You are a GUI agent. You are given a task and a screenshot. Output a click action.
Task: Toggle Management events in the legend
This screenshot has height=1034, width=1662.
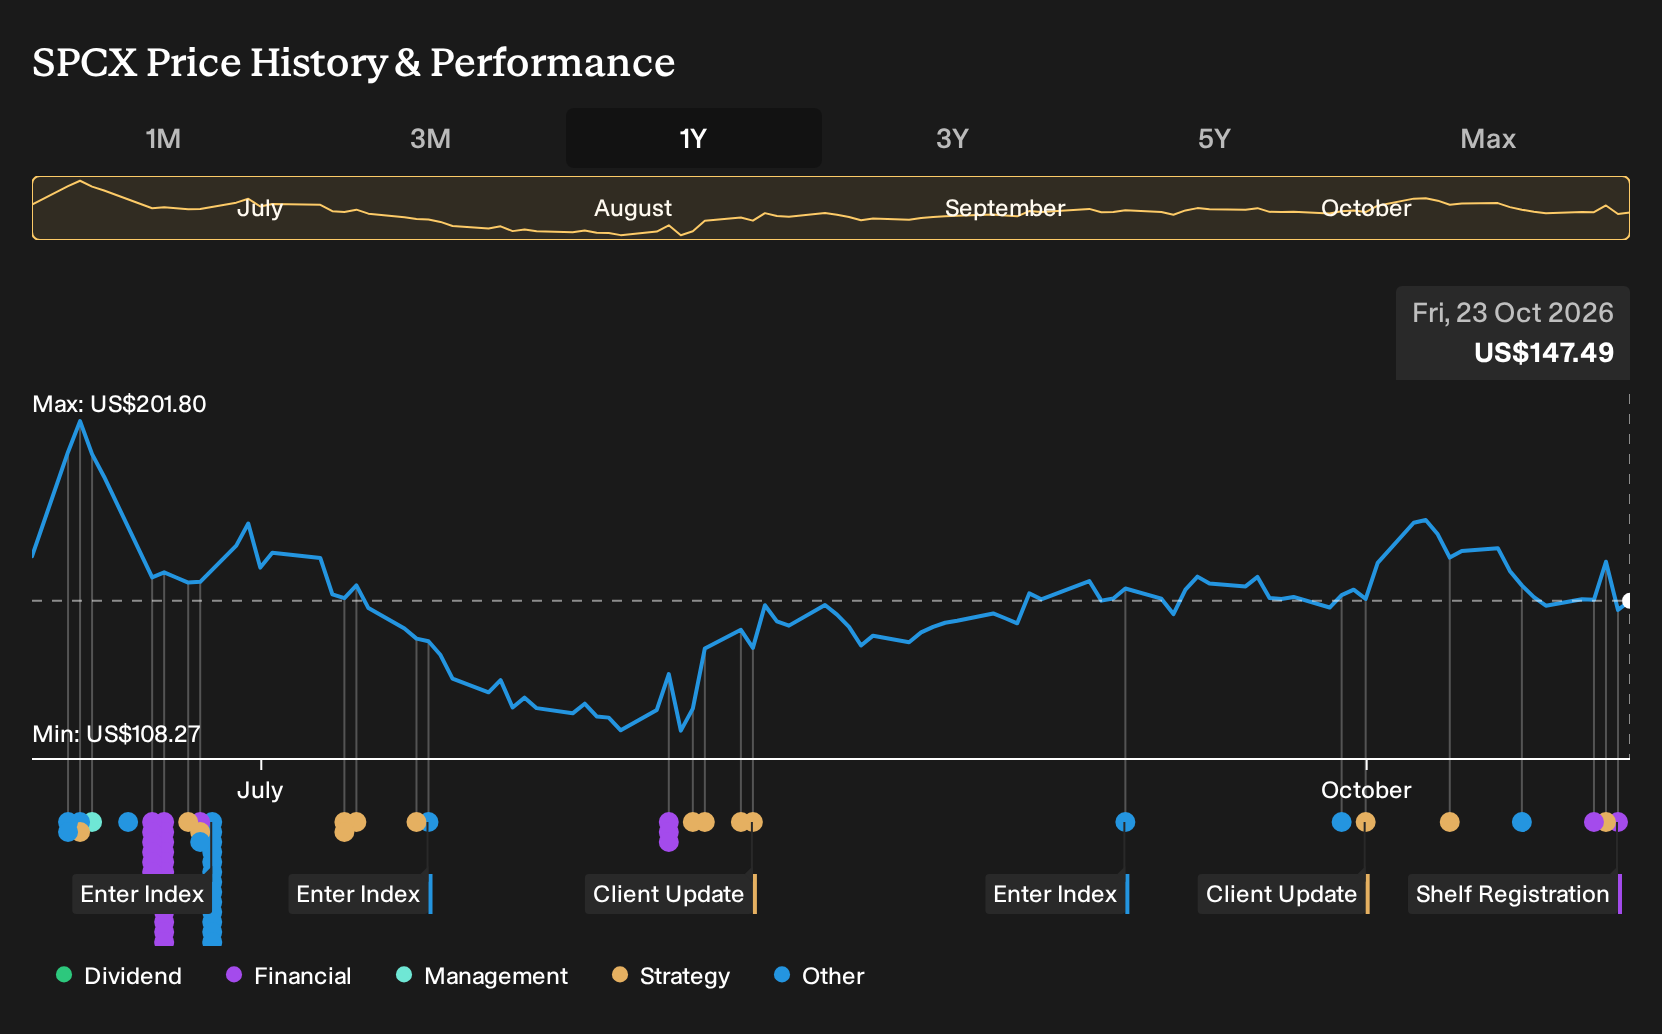click(x=482, y=976)
